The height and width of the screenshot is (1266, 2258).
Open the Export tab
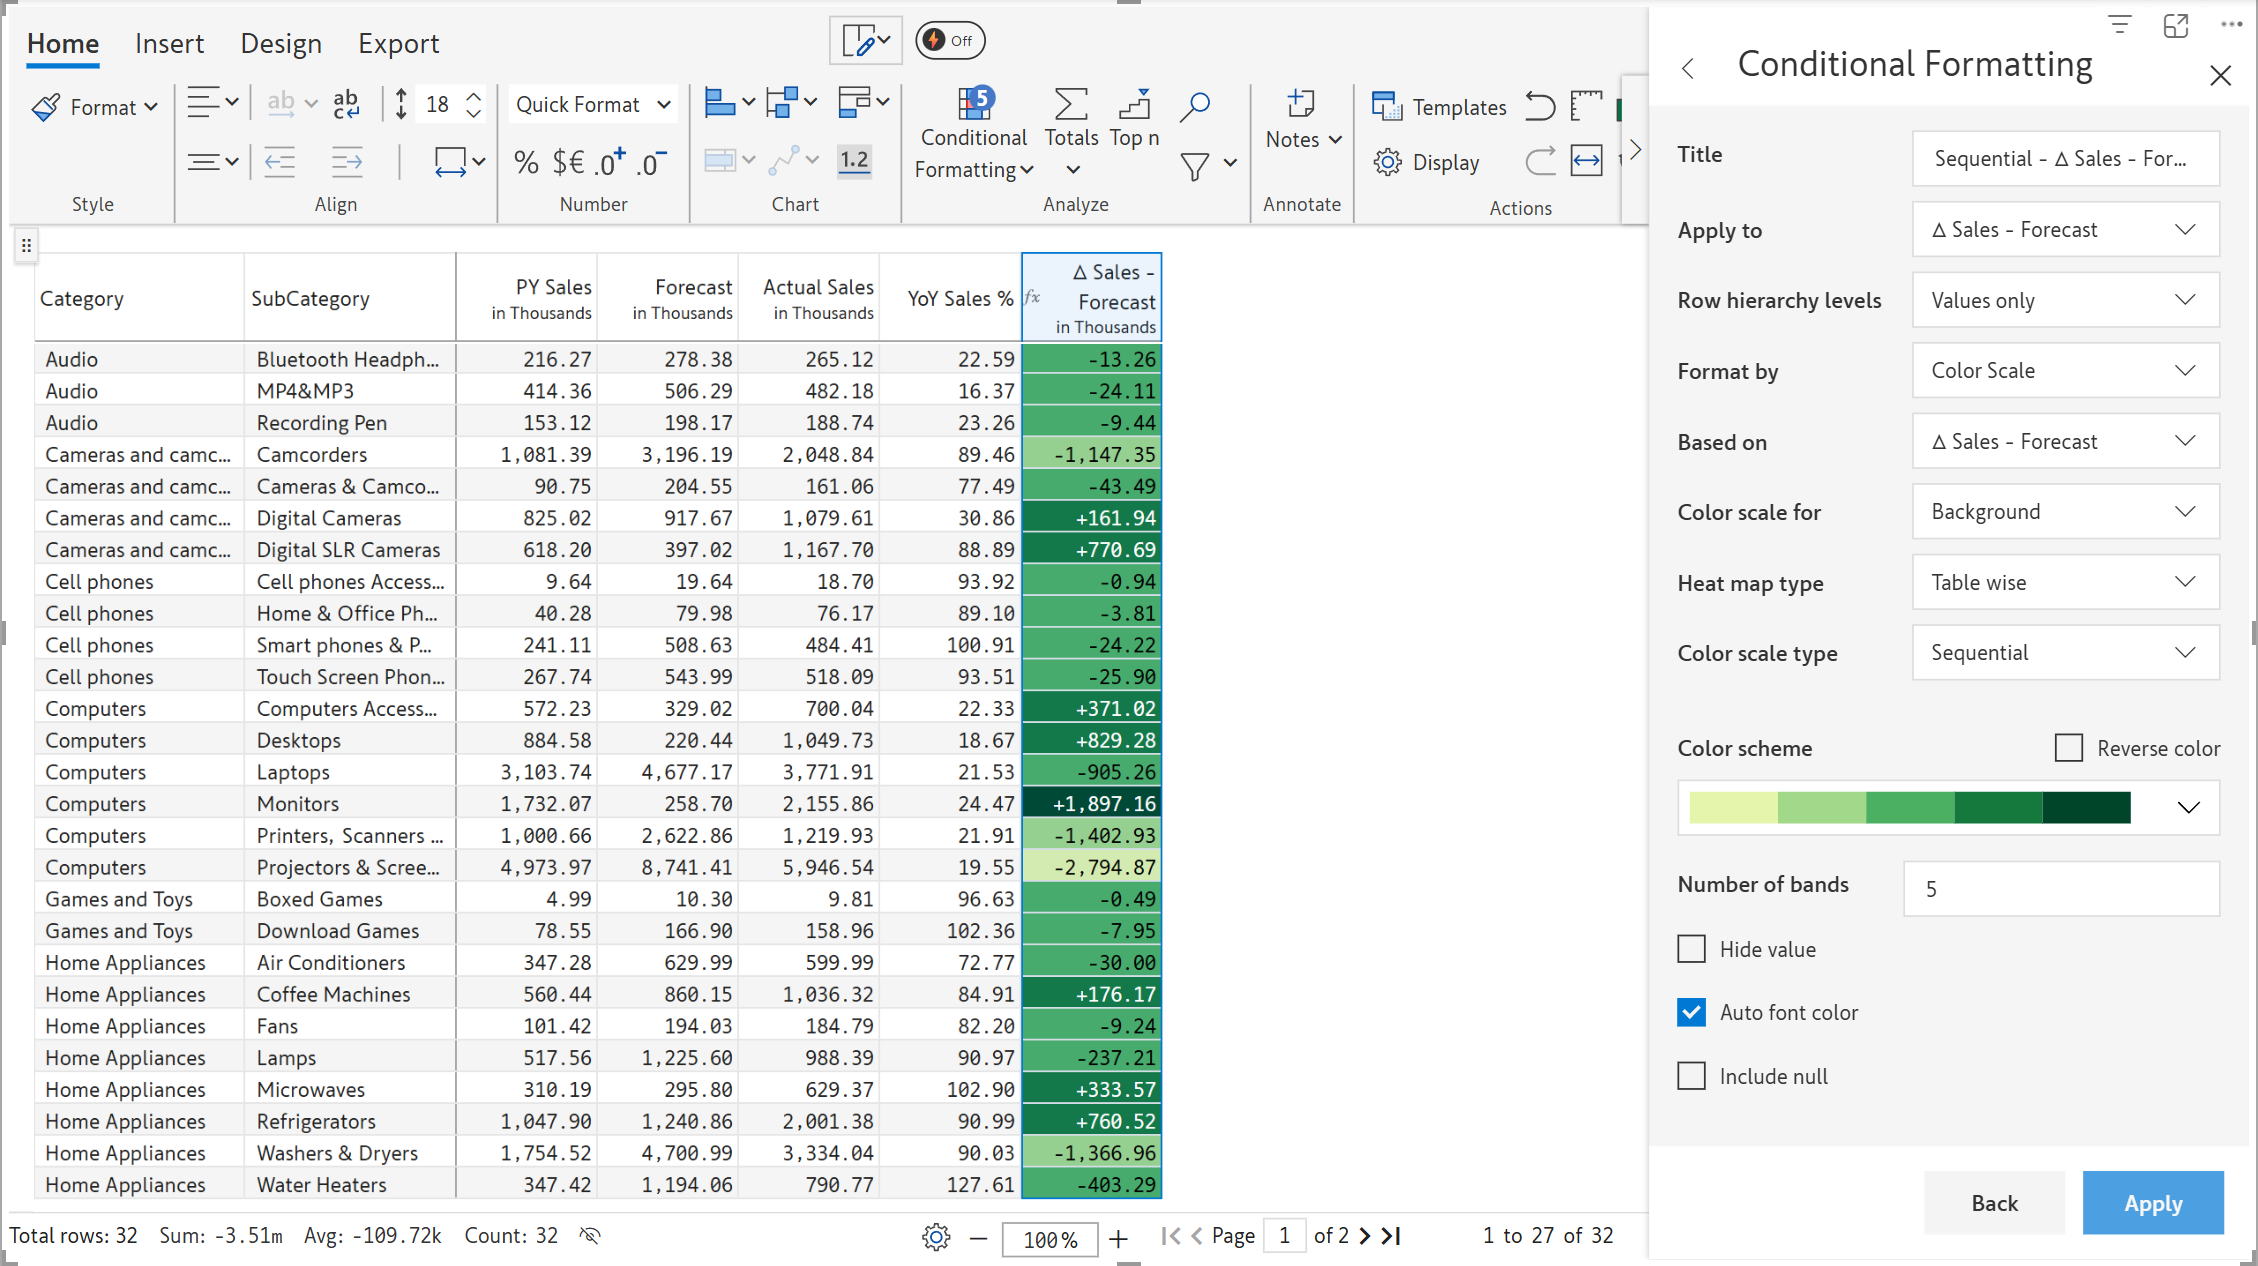[398, 44]
